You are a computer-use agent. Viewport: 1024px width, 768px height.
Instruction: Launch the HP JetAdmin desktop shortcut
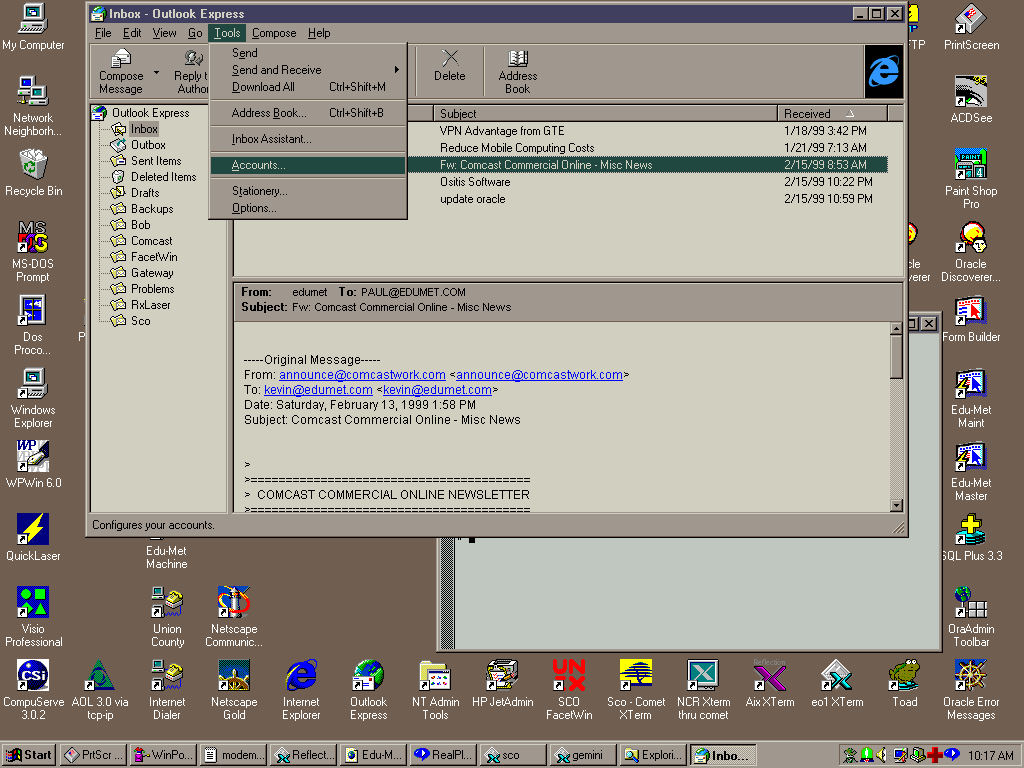(502, 683)
